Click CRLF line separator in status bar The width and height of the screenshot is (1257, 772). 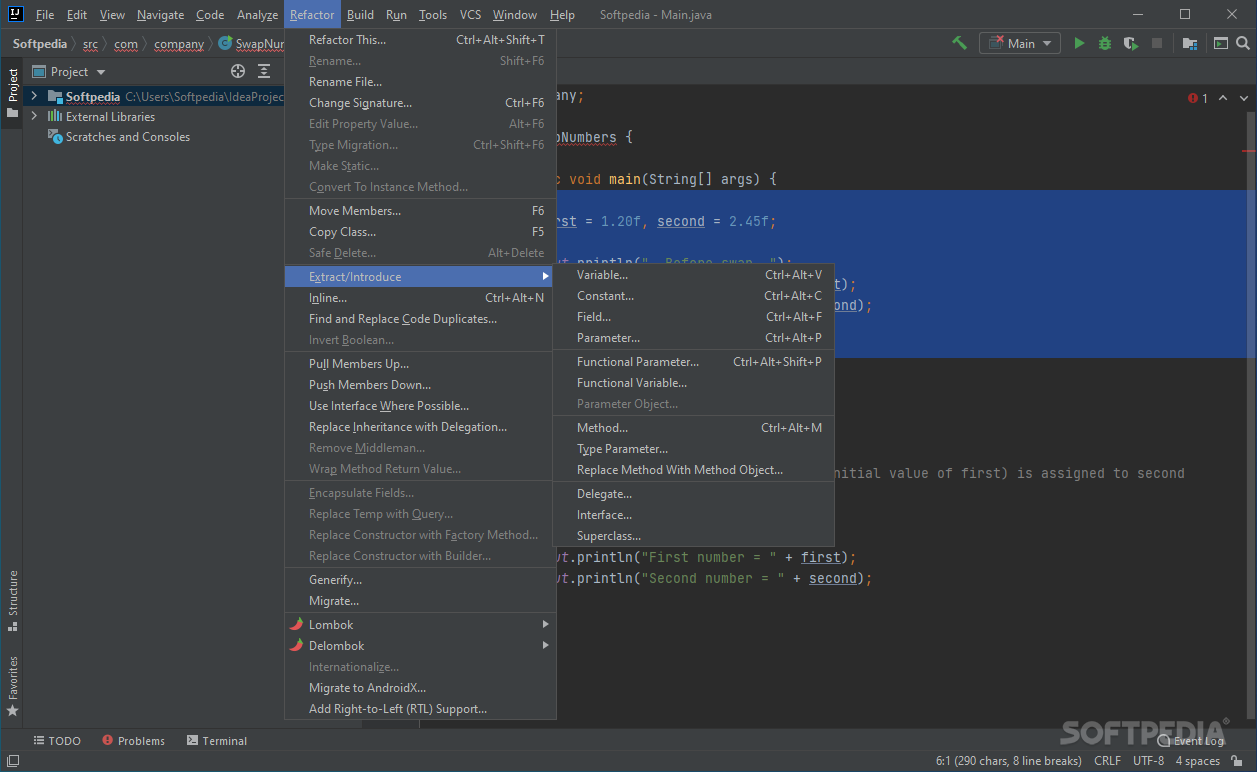click(x=1107, y=761)
